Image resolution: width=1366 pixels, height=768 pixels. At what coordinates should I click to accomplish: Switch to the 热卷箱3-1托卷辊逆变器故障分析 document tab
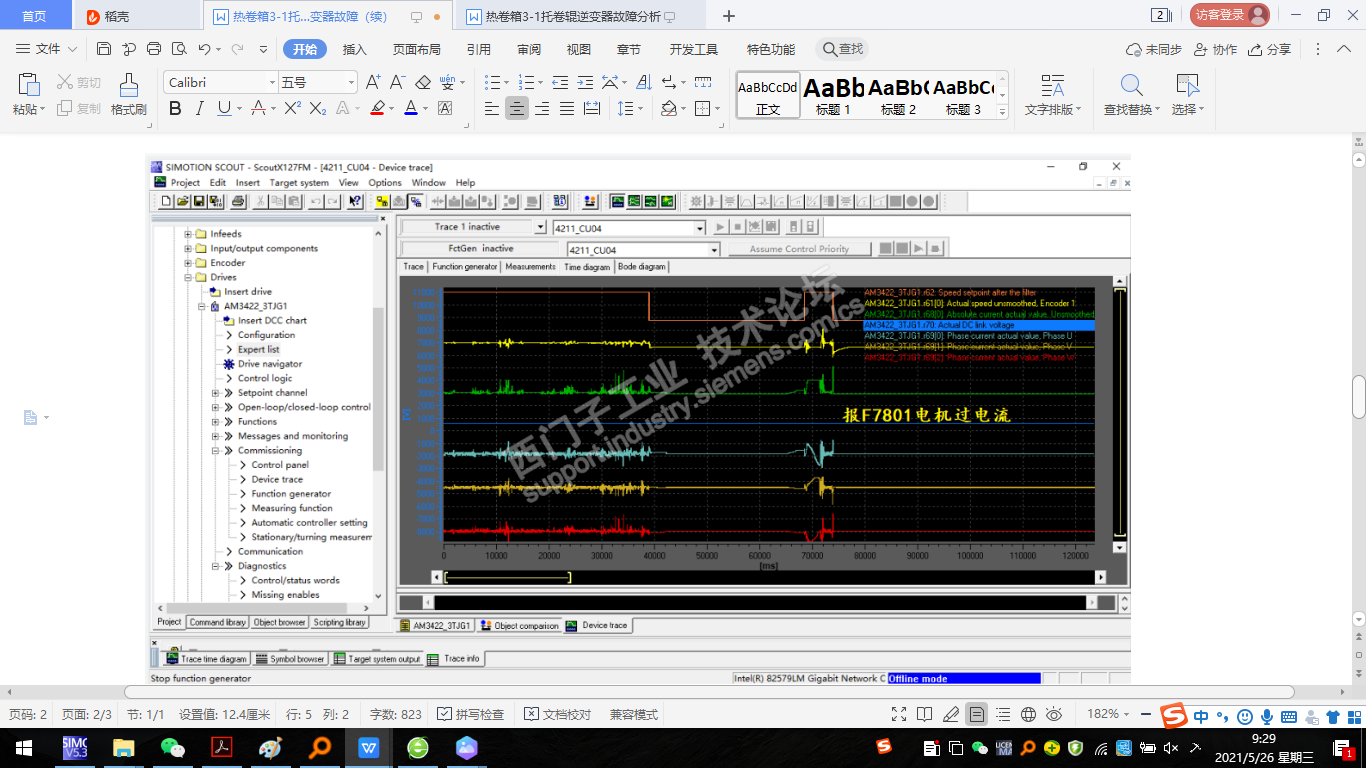(571, 16)
